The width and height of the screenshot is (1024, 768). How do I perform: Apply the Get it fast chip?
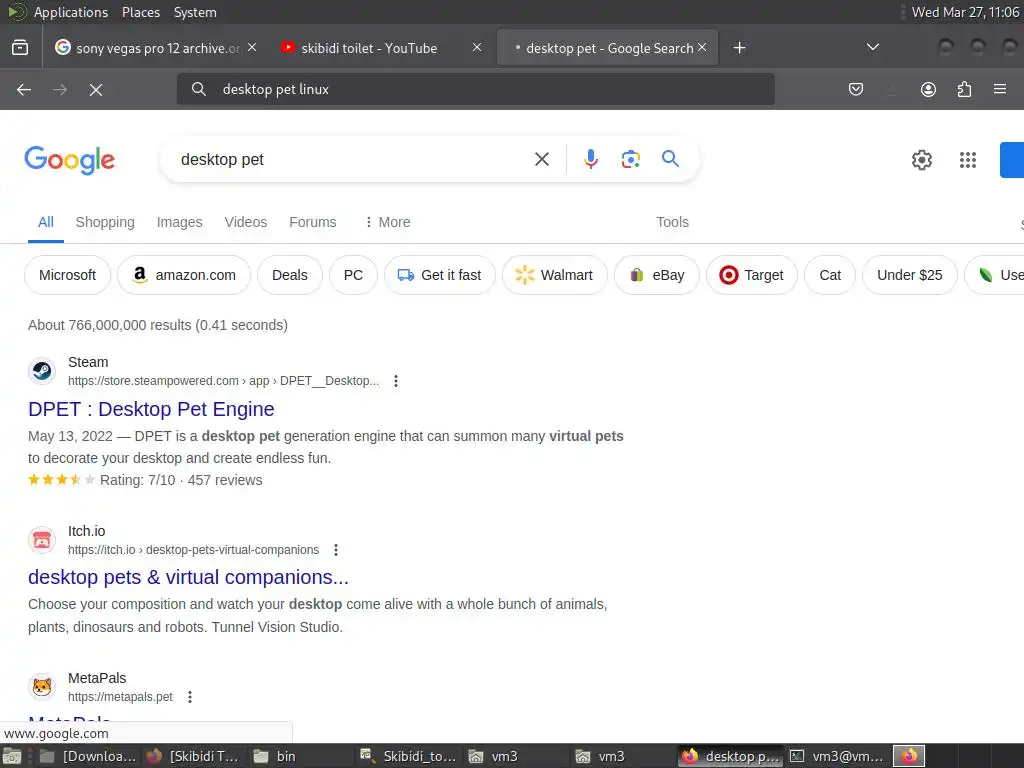[440, 275]
